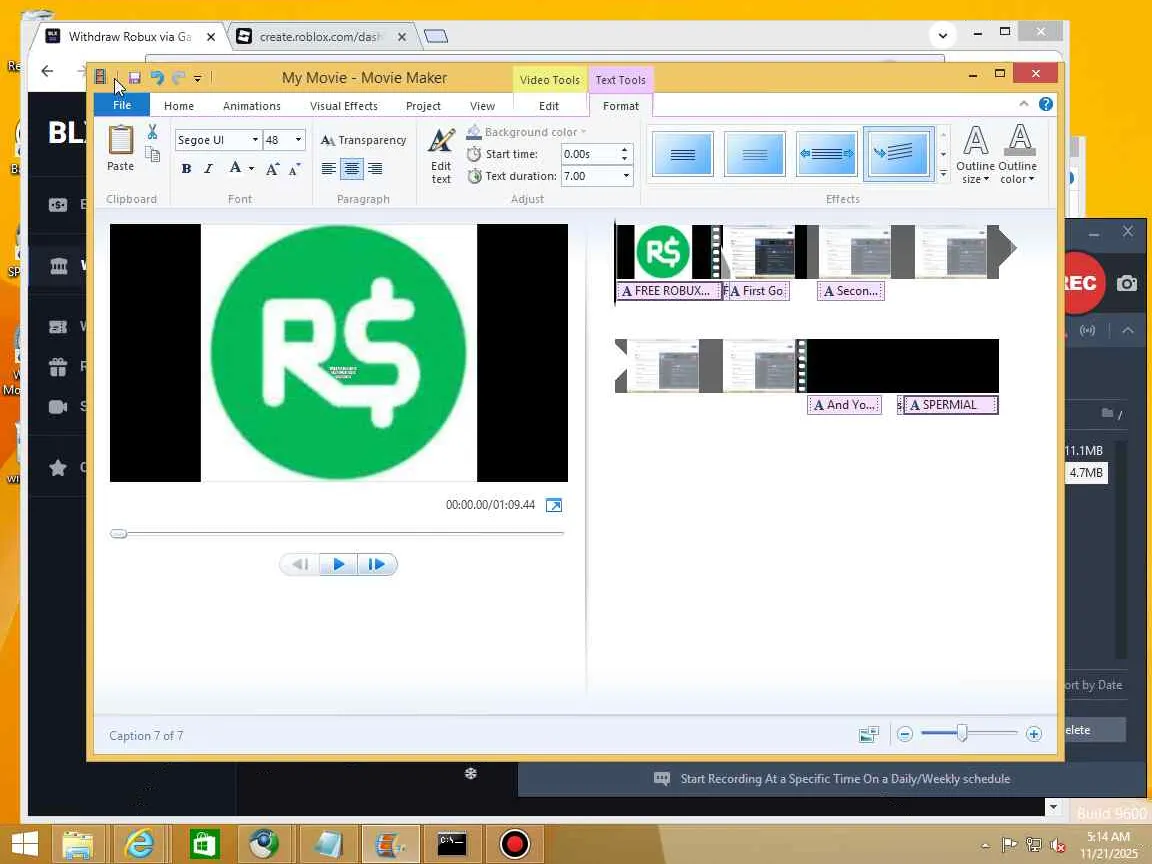Select the first text effect thumbnail
Viewport: 1152px width, 864px height.
click(682, 154)
